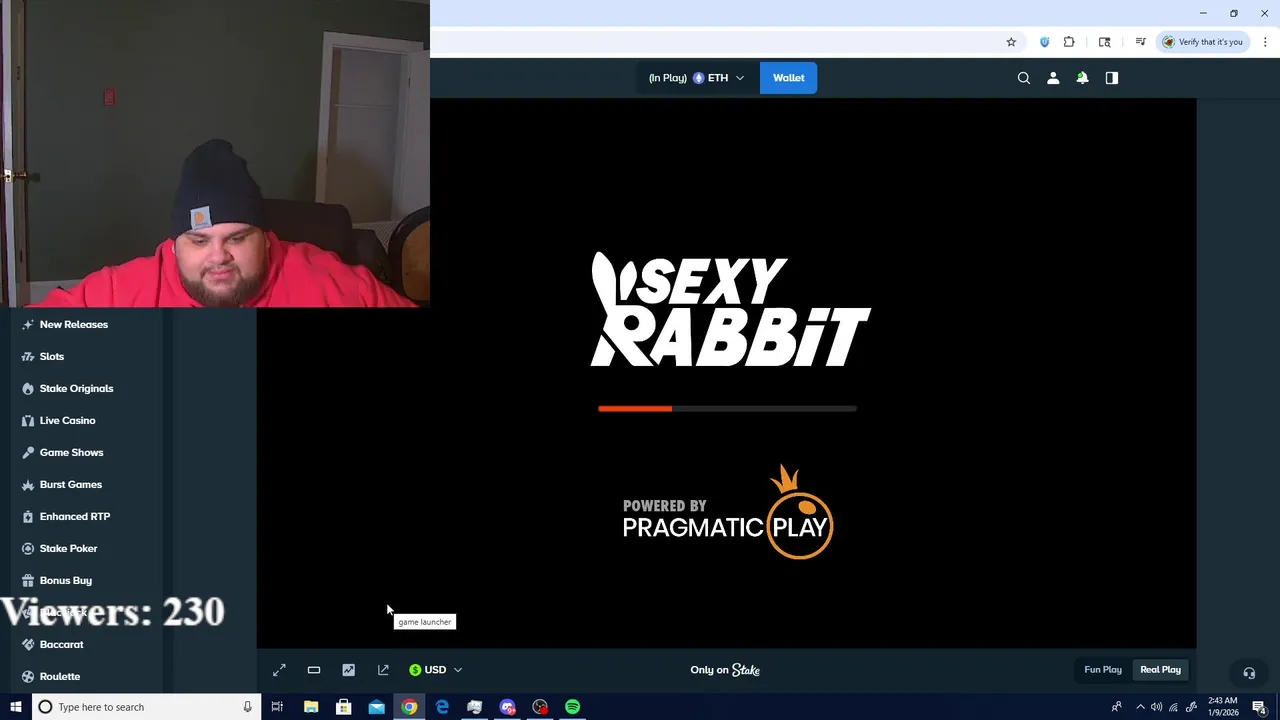Viewport: 1280px width, 720px height.
Task: Bookmark this page with the star icon
Action: point(1011,42)
